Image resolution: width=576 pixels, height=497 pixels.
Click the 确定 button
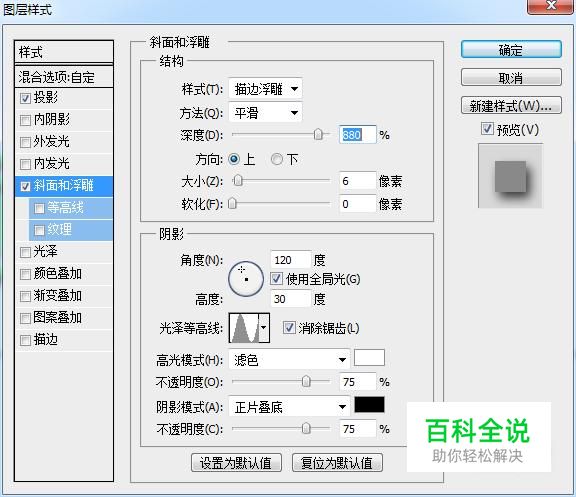click(511, 50)
